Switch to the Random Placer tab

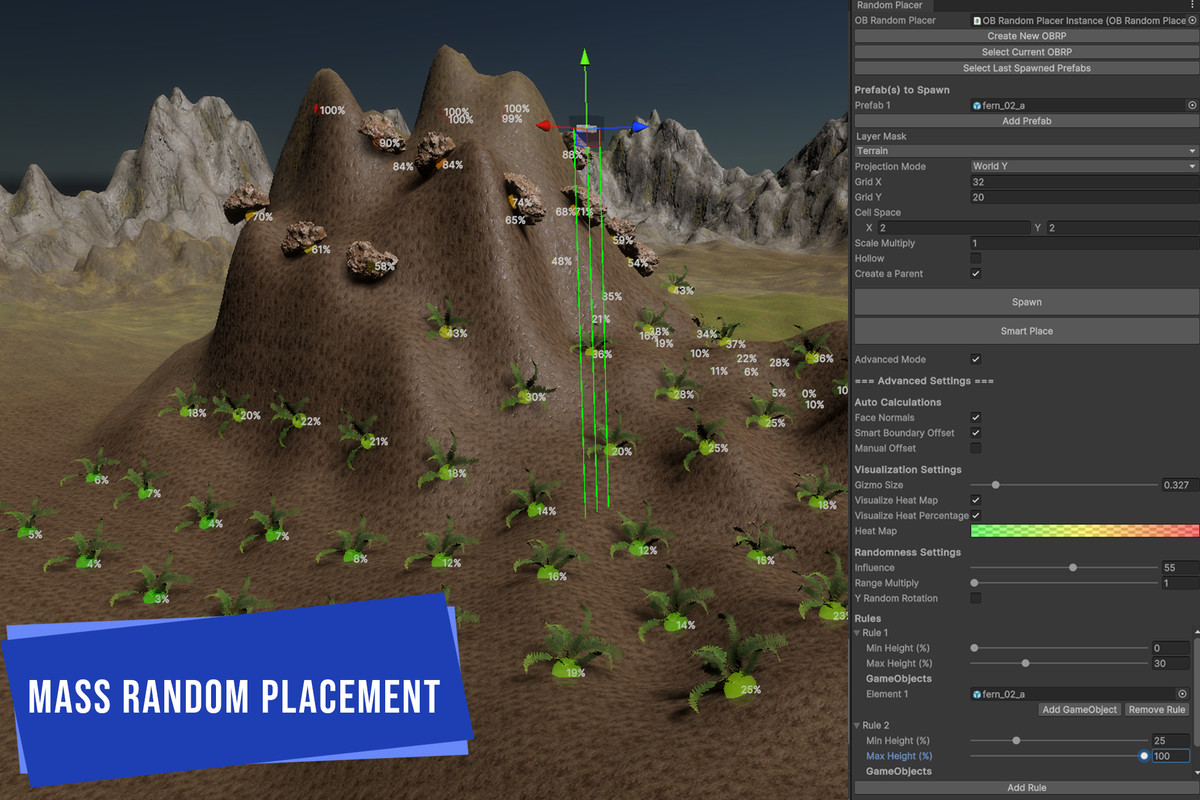[x=890, y=5]
